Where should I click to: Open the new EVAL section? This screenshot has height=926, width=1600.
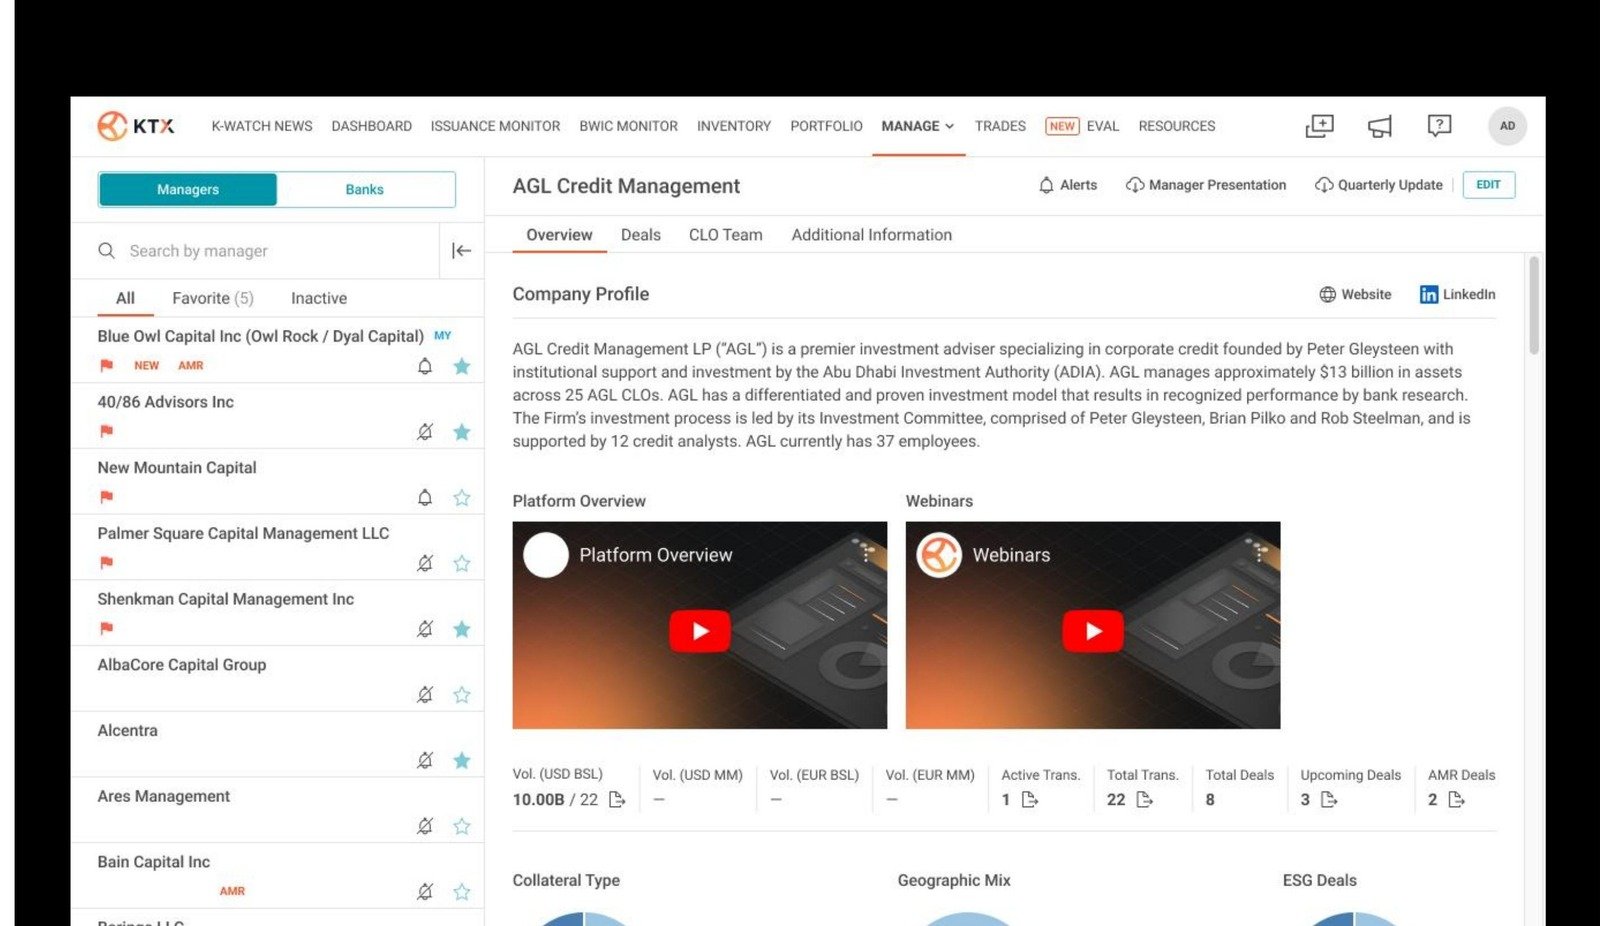click(1082, 126)
